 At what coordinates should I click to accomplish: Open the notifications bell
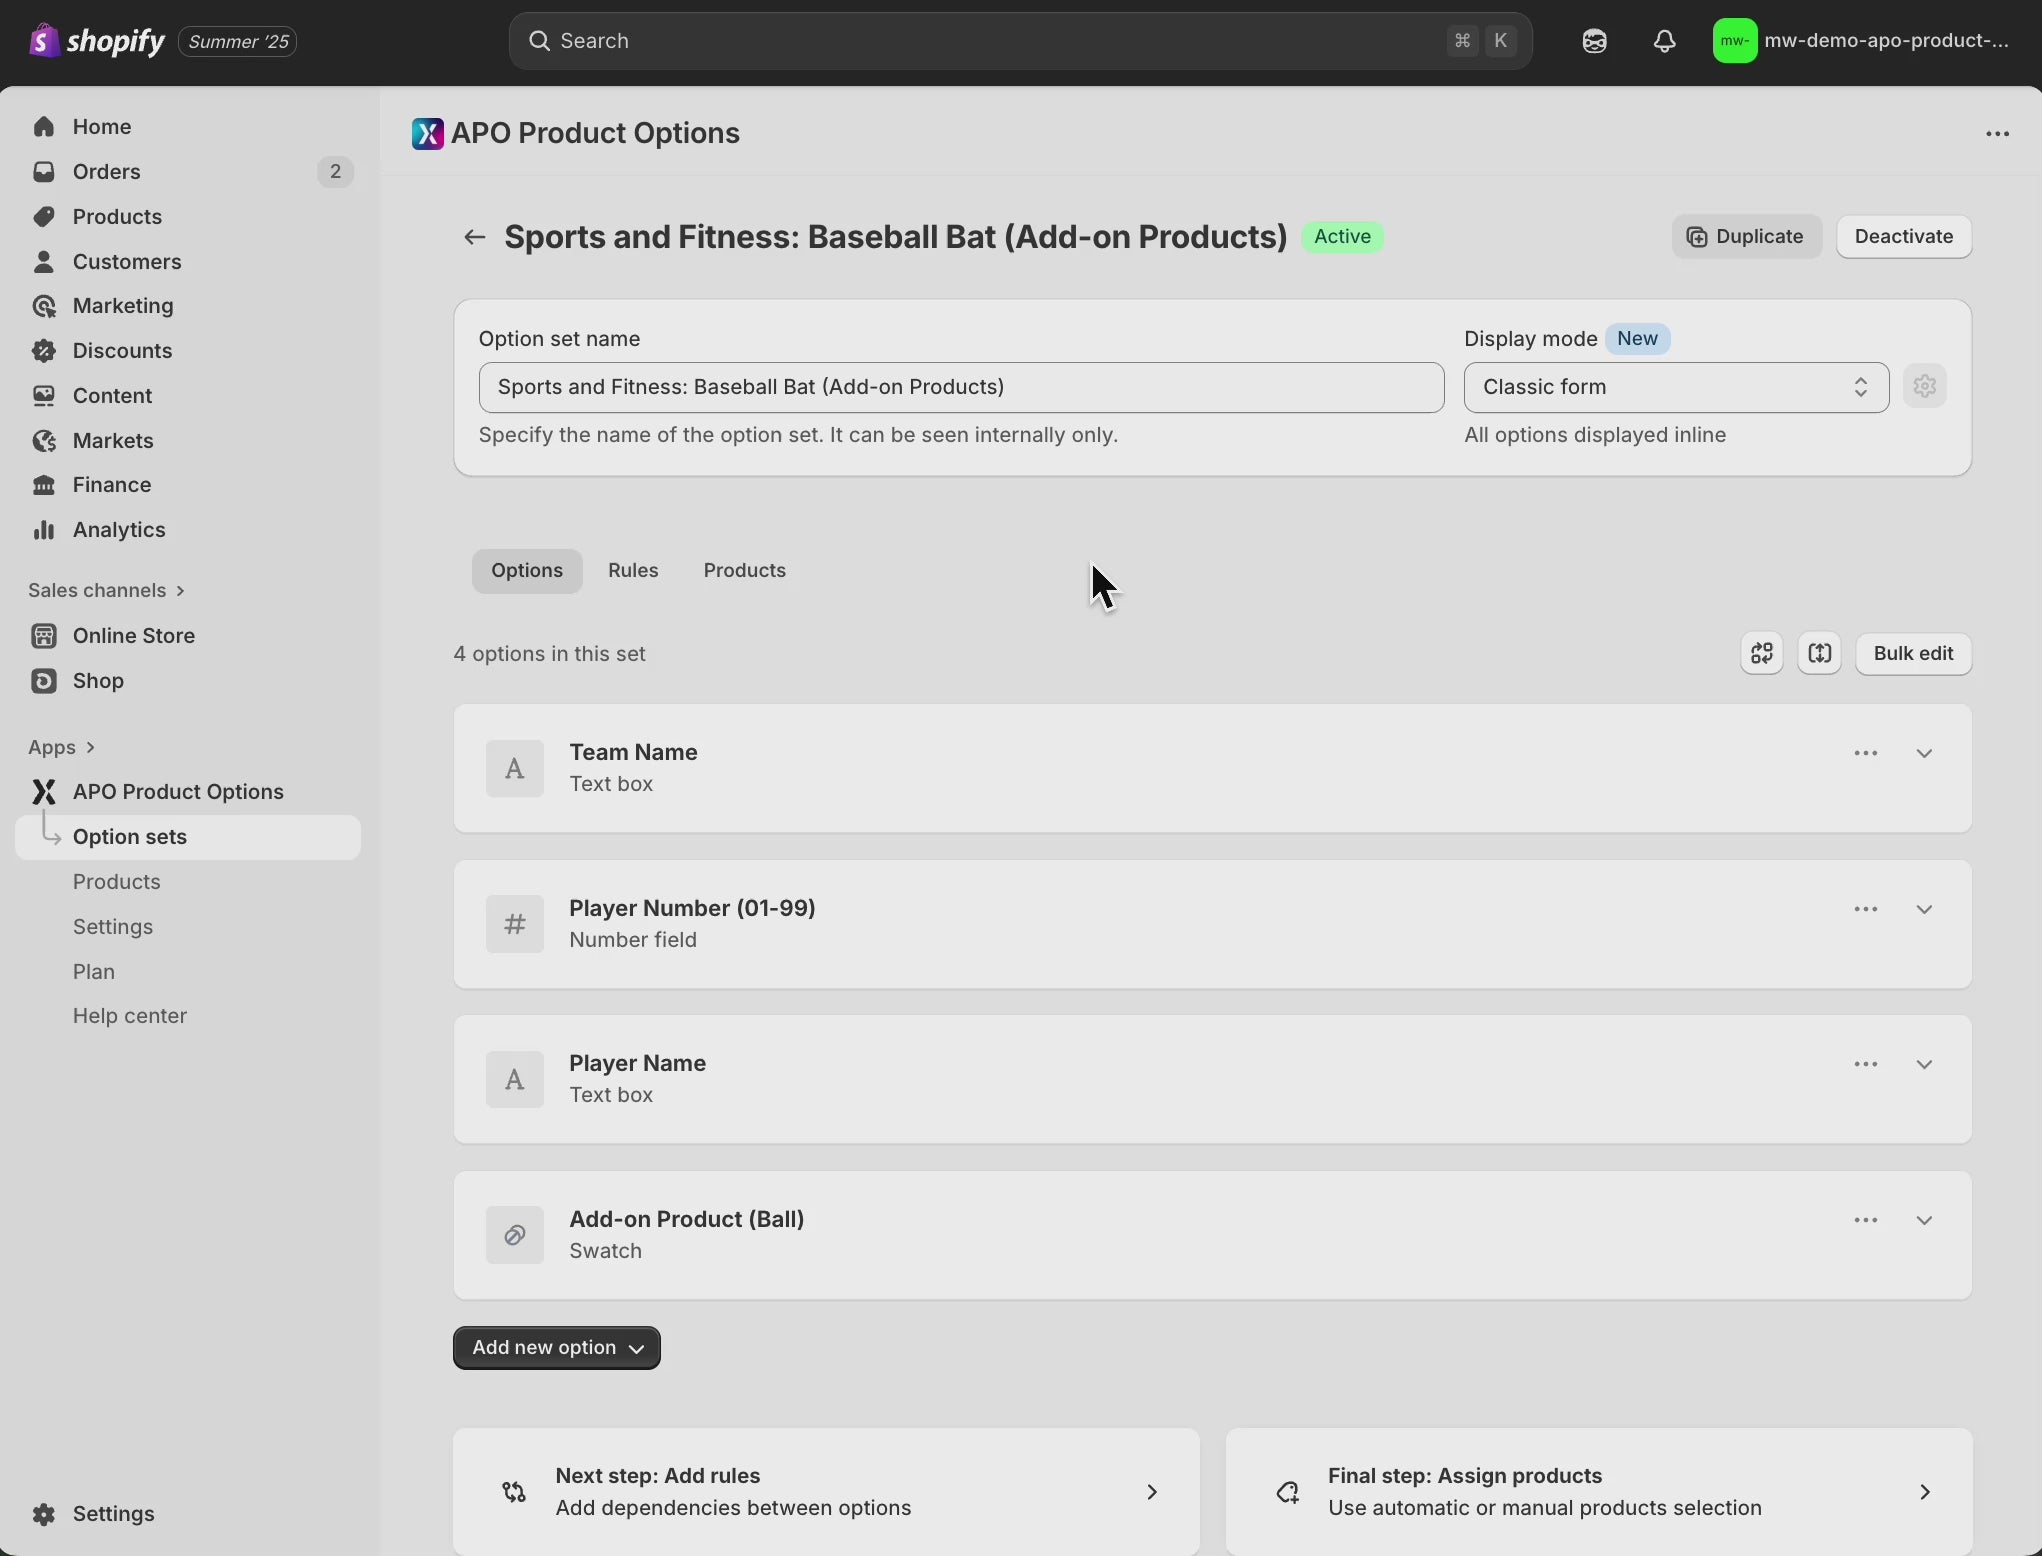click(x=1664, y=41)
